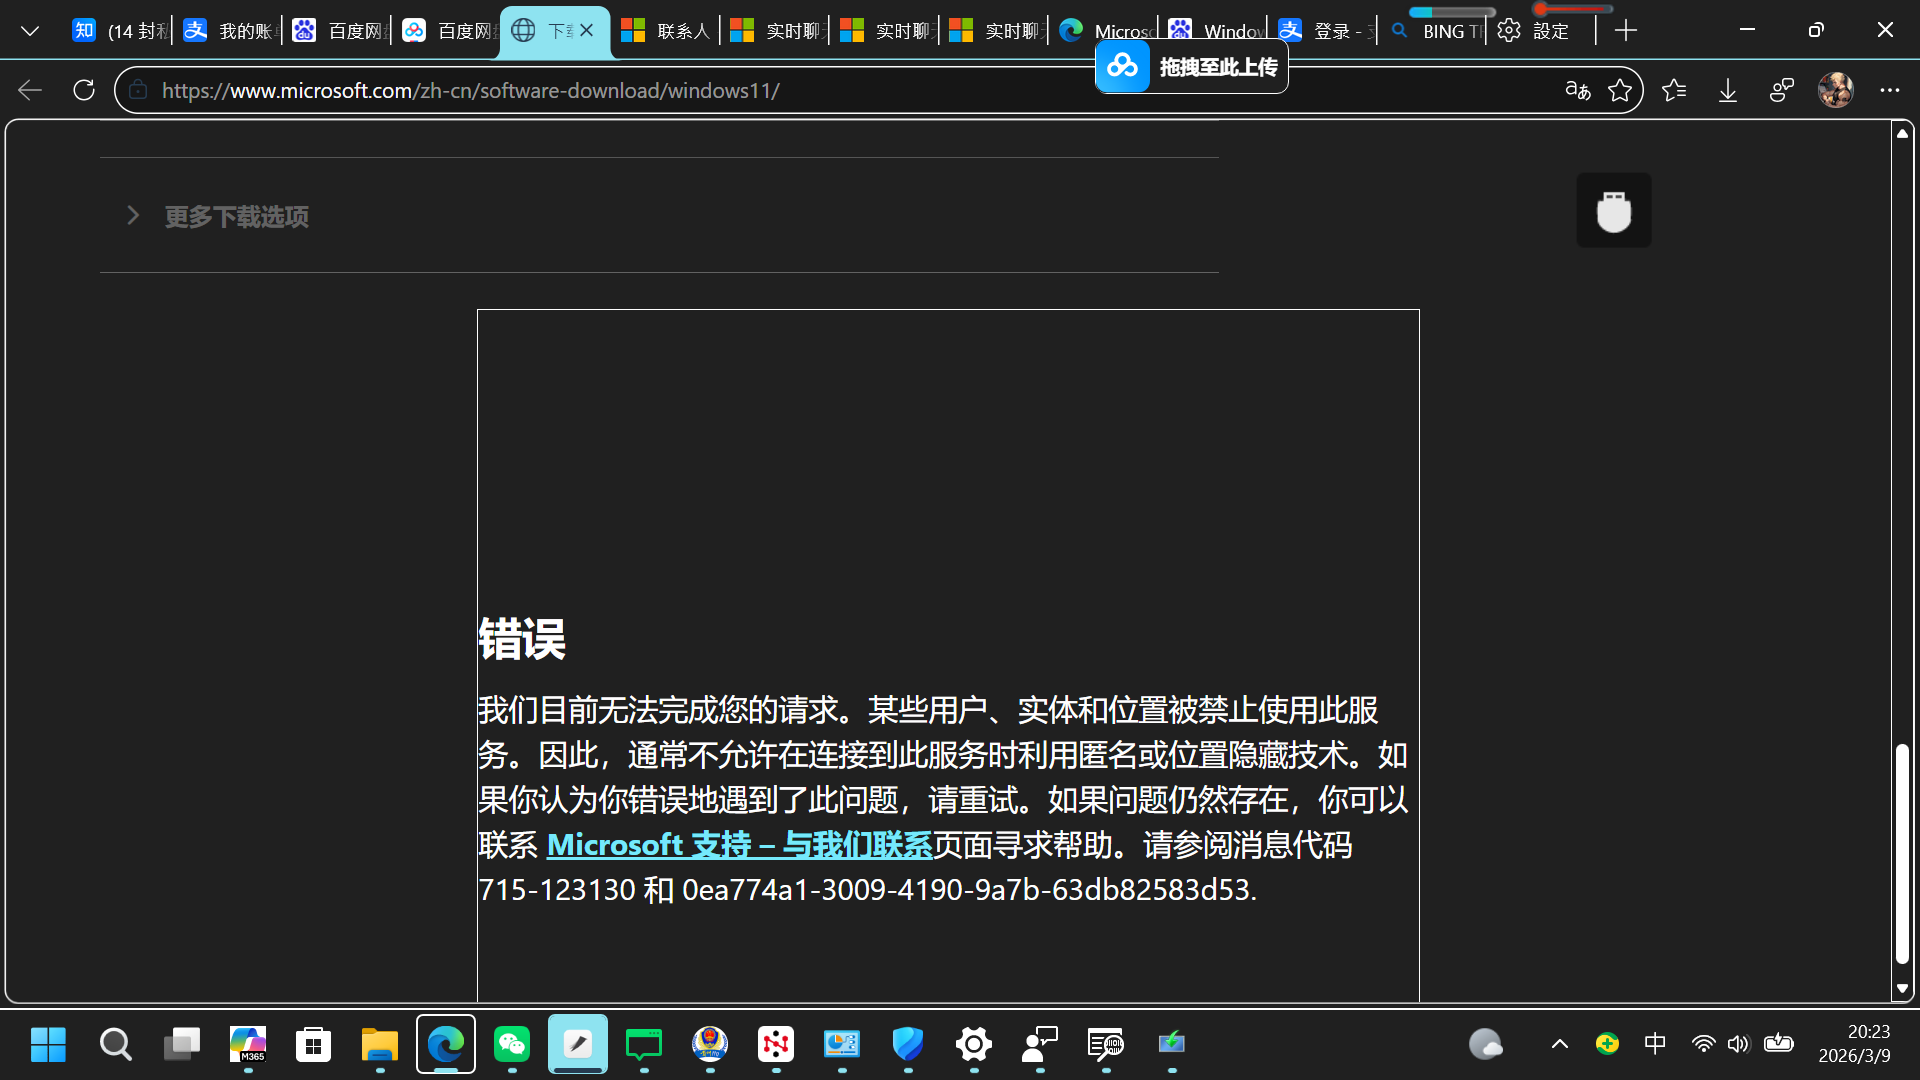Click the site information lock icon
The image size is (1920, 1080).
click(138, 90)
